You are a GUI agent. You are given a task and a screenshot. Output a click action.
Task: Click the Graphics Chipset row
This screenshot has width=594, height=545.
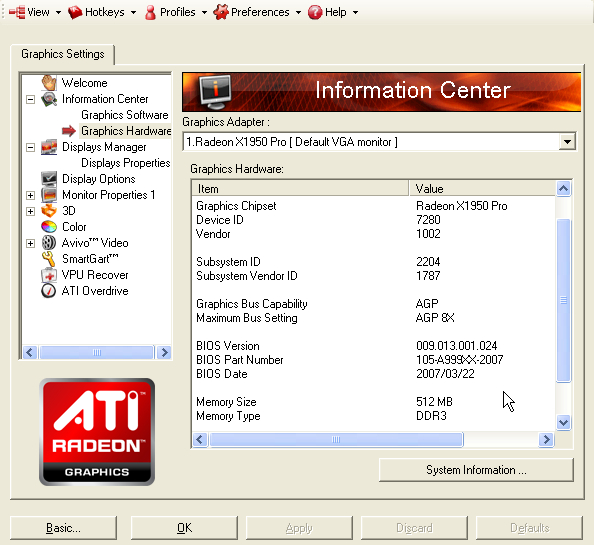click(x=373, y=206)
